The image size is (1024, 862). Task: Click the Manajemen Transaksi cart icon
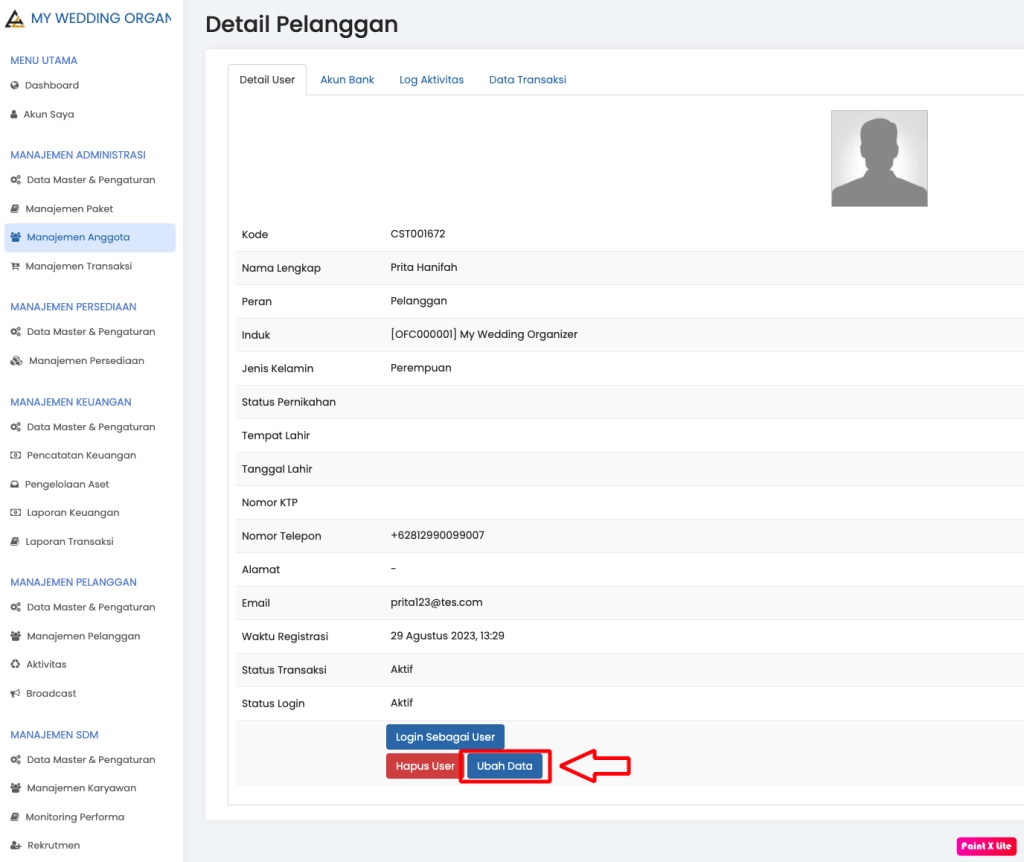(15, 267)
